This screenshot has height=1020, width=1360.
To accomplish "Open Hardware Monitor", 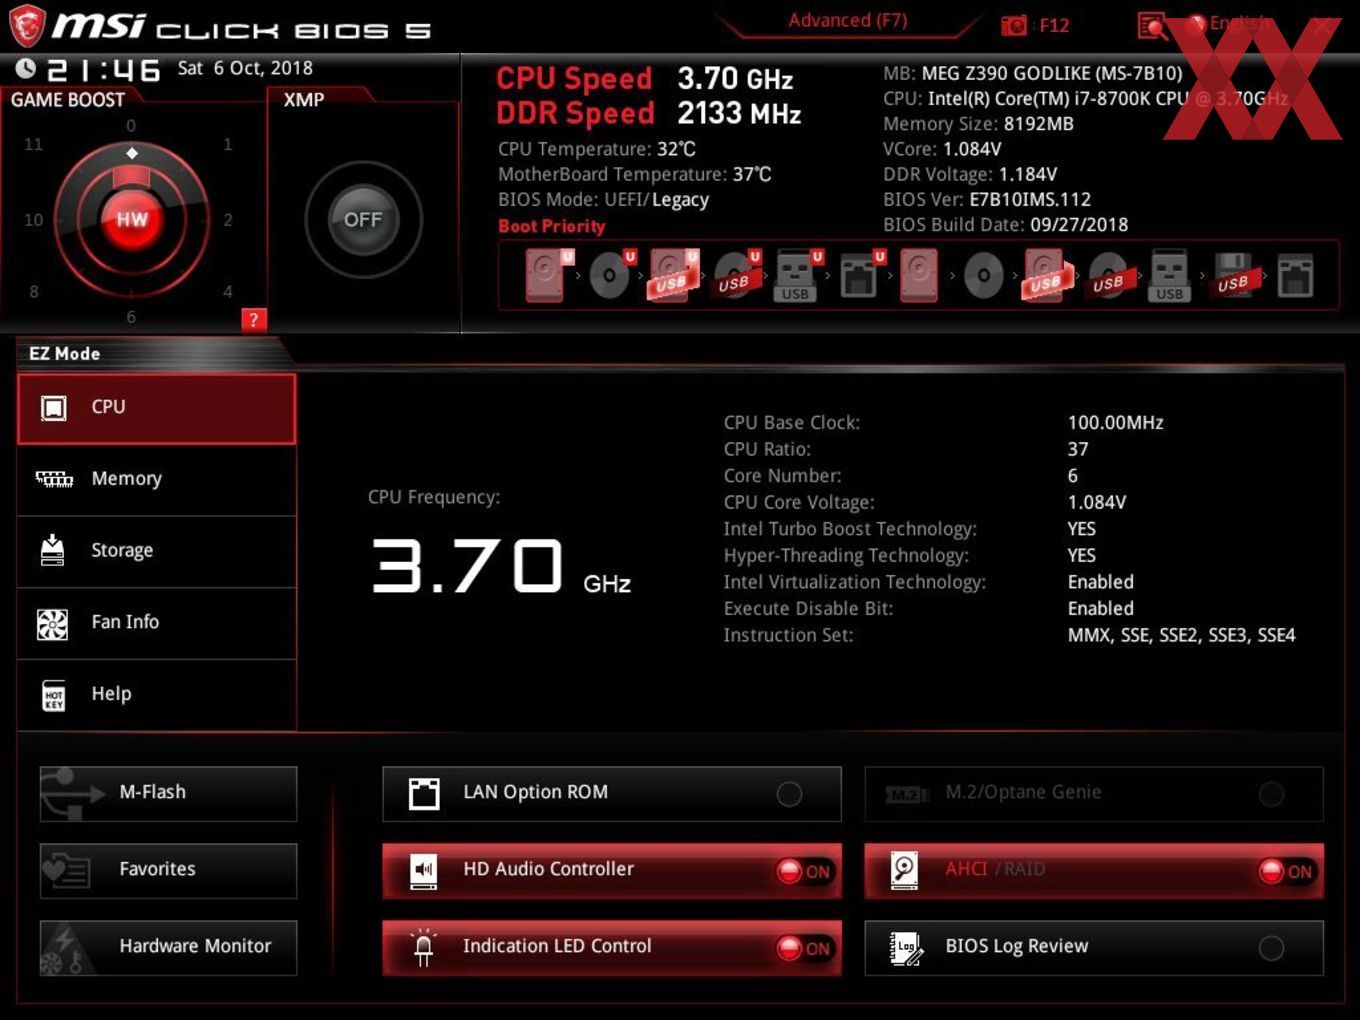I will [168, 947].
